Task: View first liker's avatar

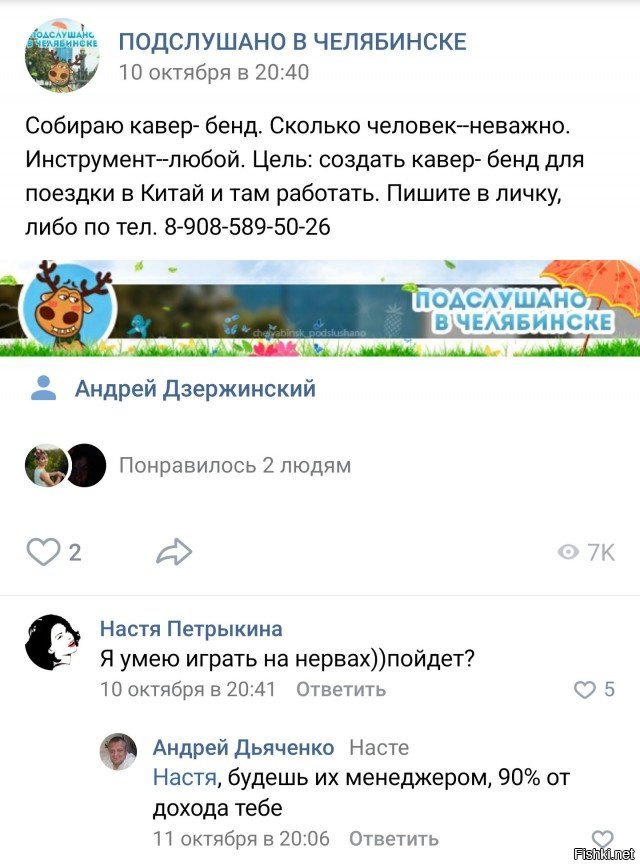Action: click(x=46, y=465)
